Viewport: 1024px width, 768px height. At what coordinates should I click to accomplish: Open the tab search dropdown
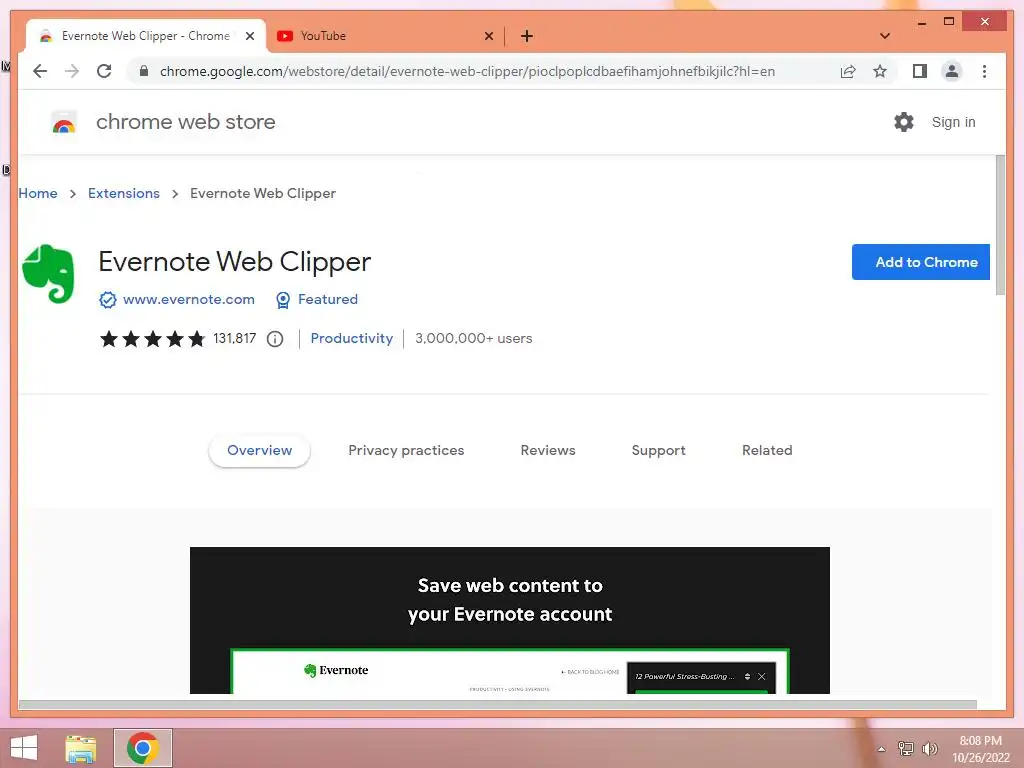coord(885,36)
